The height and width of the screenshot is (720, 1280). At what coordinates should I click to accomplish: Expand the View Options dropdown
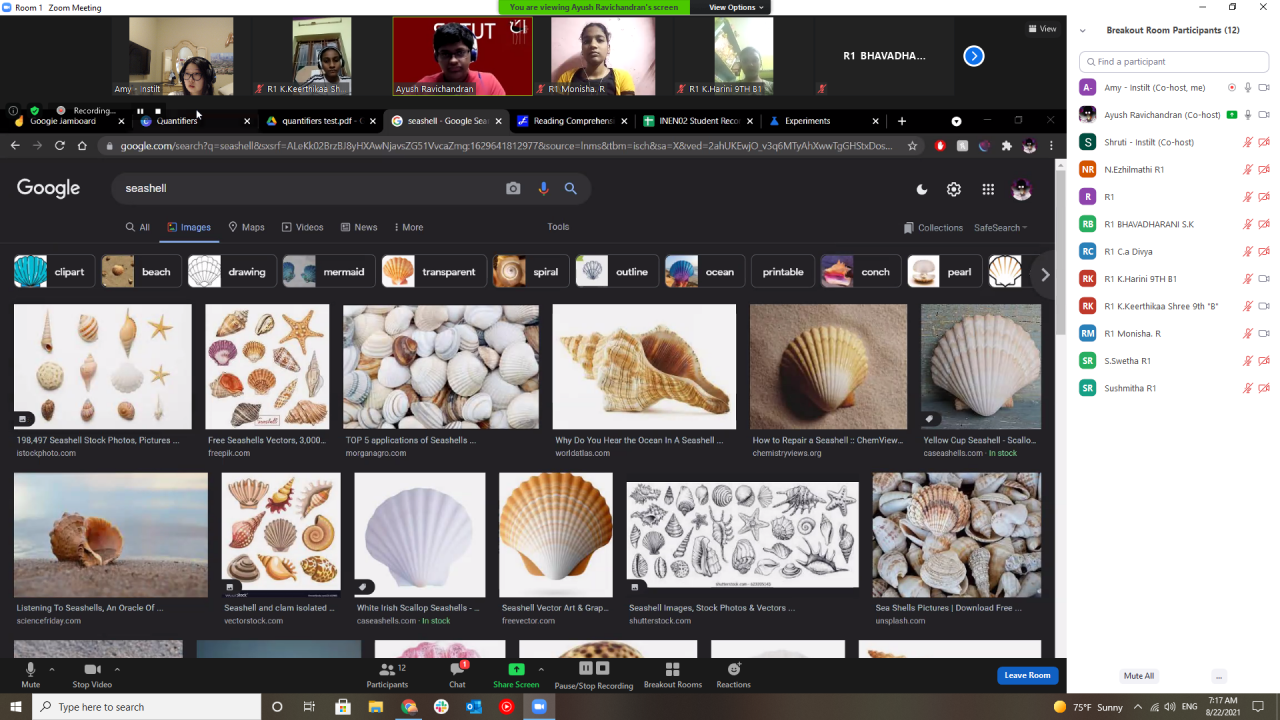736,7
